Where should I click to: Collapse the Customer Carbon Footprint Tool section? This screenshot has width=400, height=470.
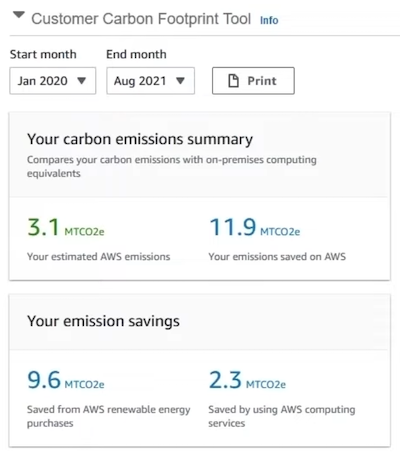tap(19, 15)
